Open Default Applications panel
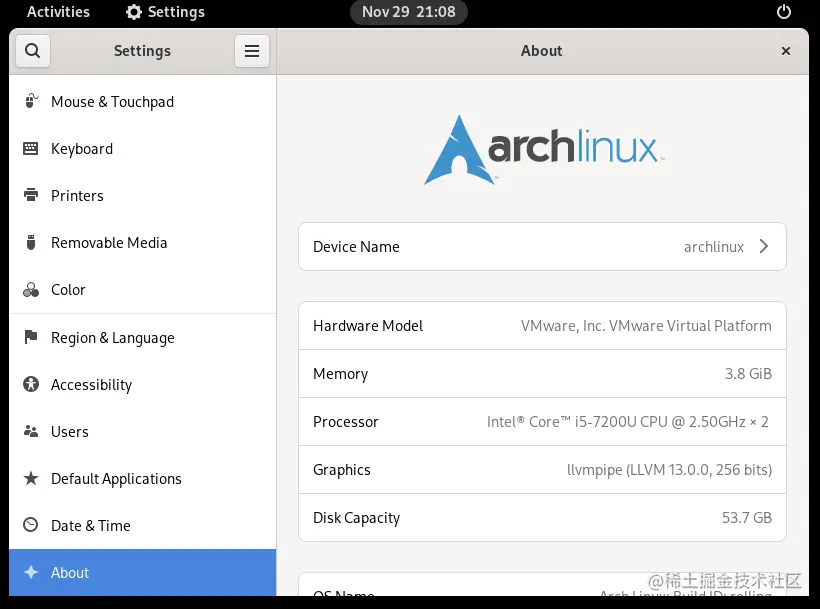 [142, 479]
